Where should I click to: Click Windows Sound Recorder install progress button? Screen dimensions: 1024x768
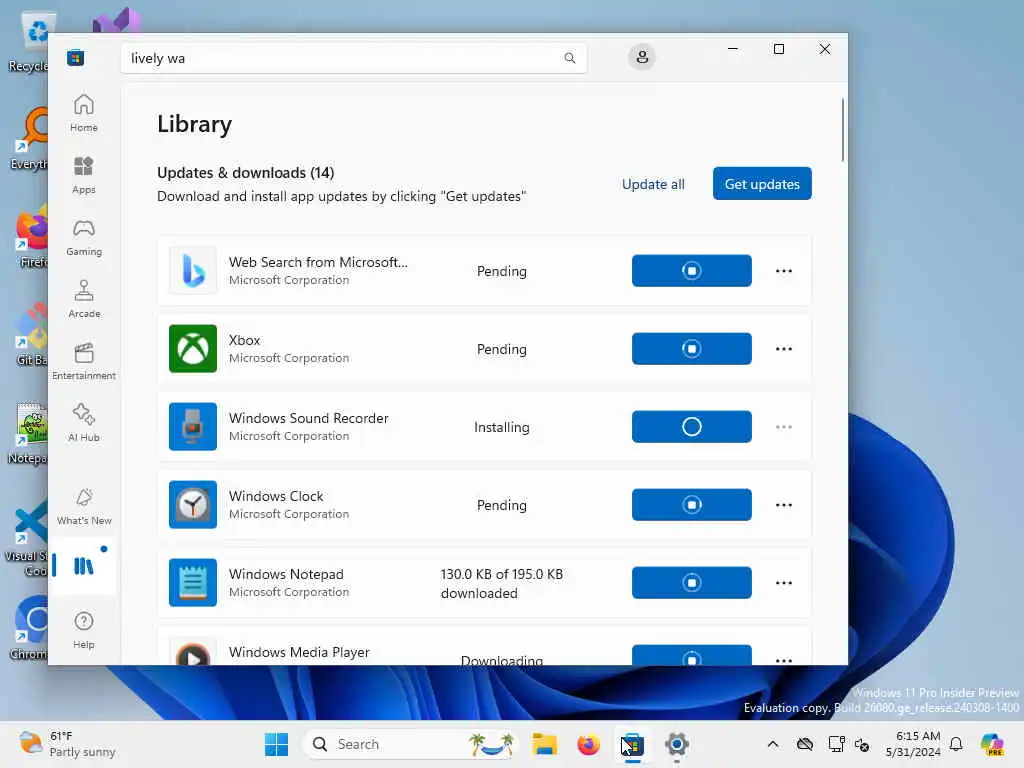[x=692, y=426]
